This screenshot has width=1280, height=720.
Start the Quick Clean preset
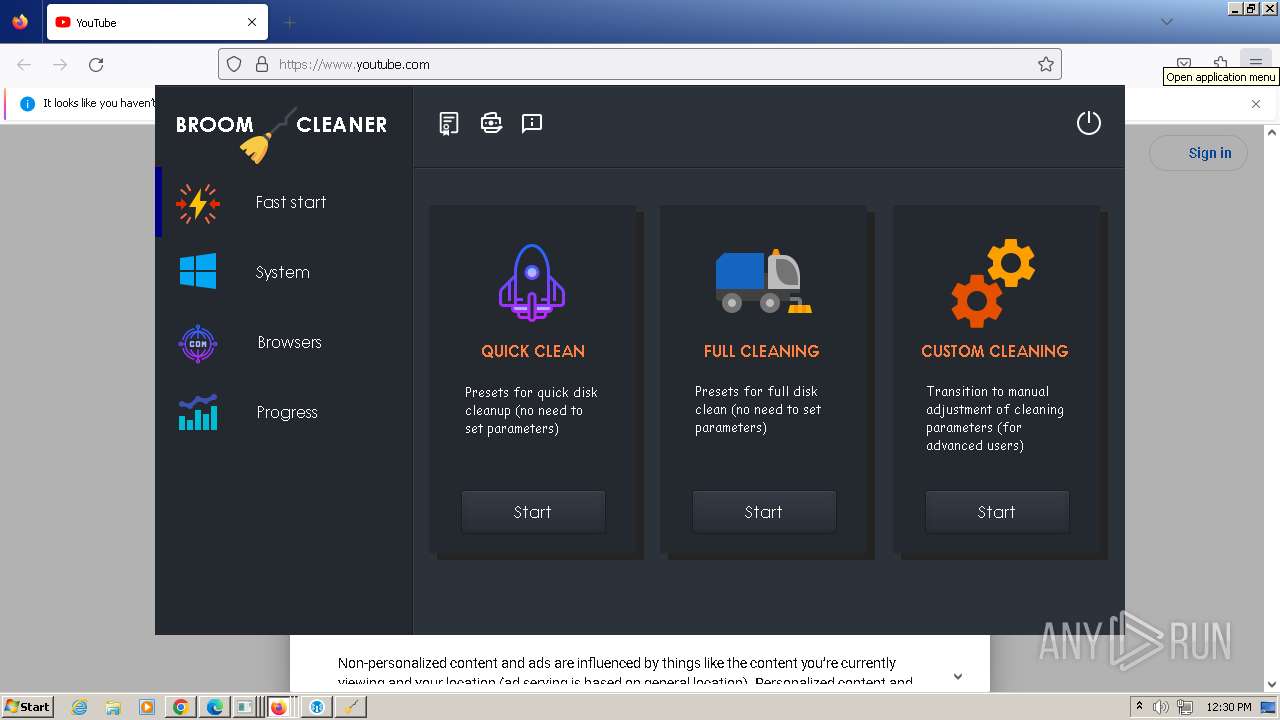pyautogui.click(x=533, y=512)
